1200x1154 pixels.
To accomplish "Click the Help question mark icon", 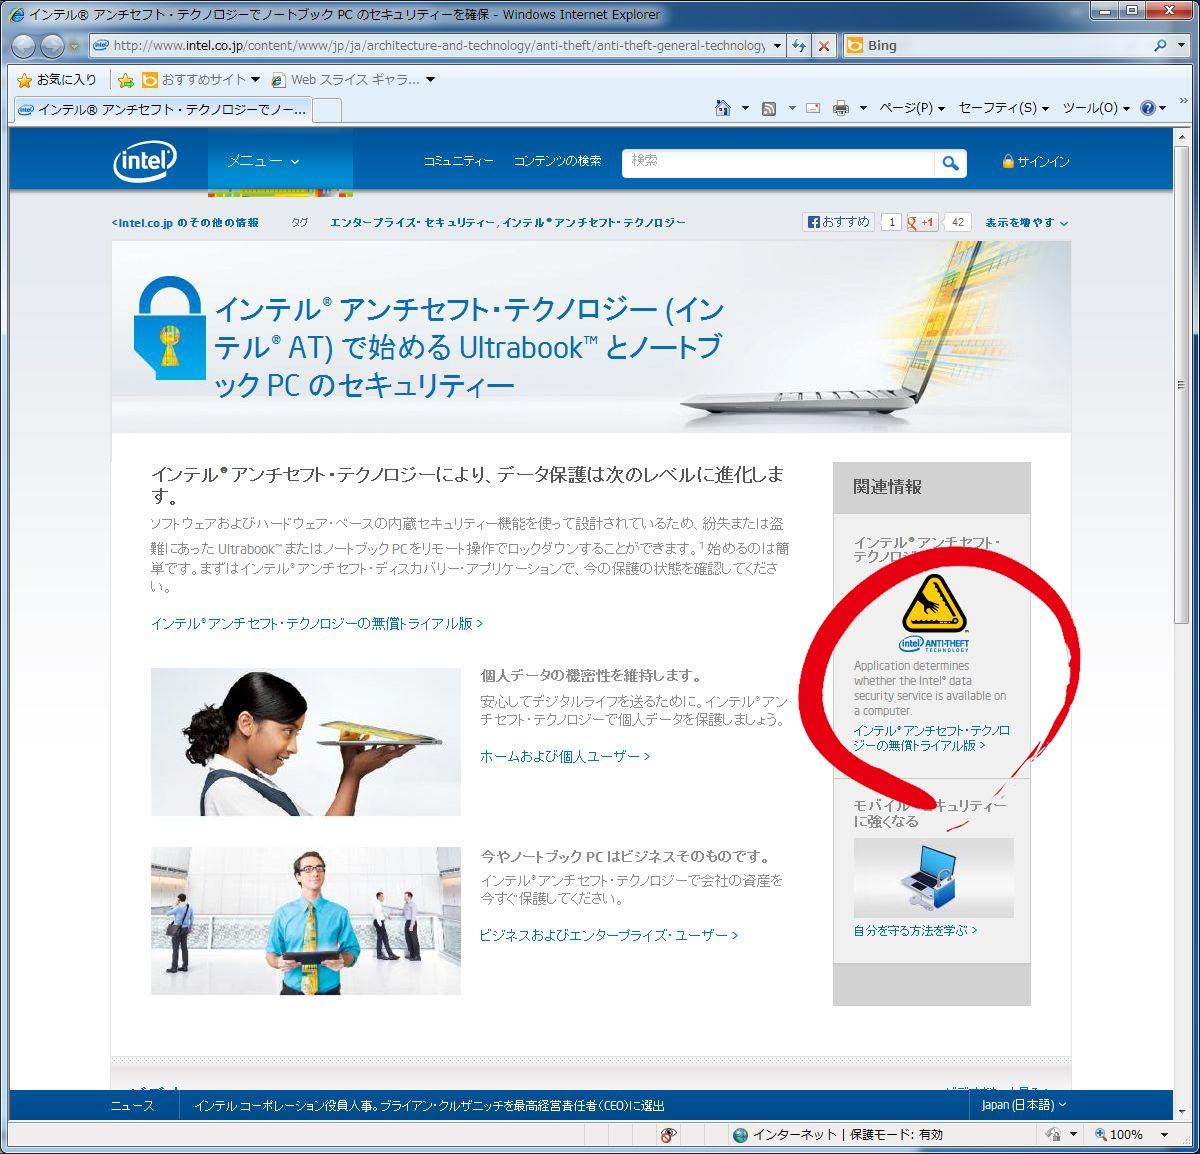I will 1147,108.
